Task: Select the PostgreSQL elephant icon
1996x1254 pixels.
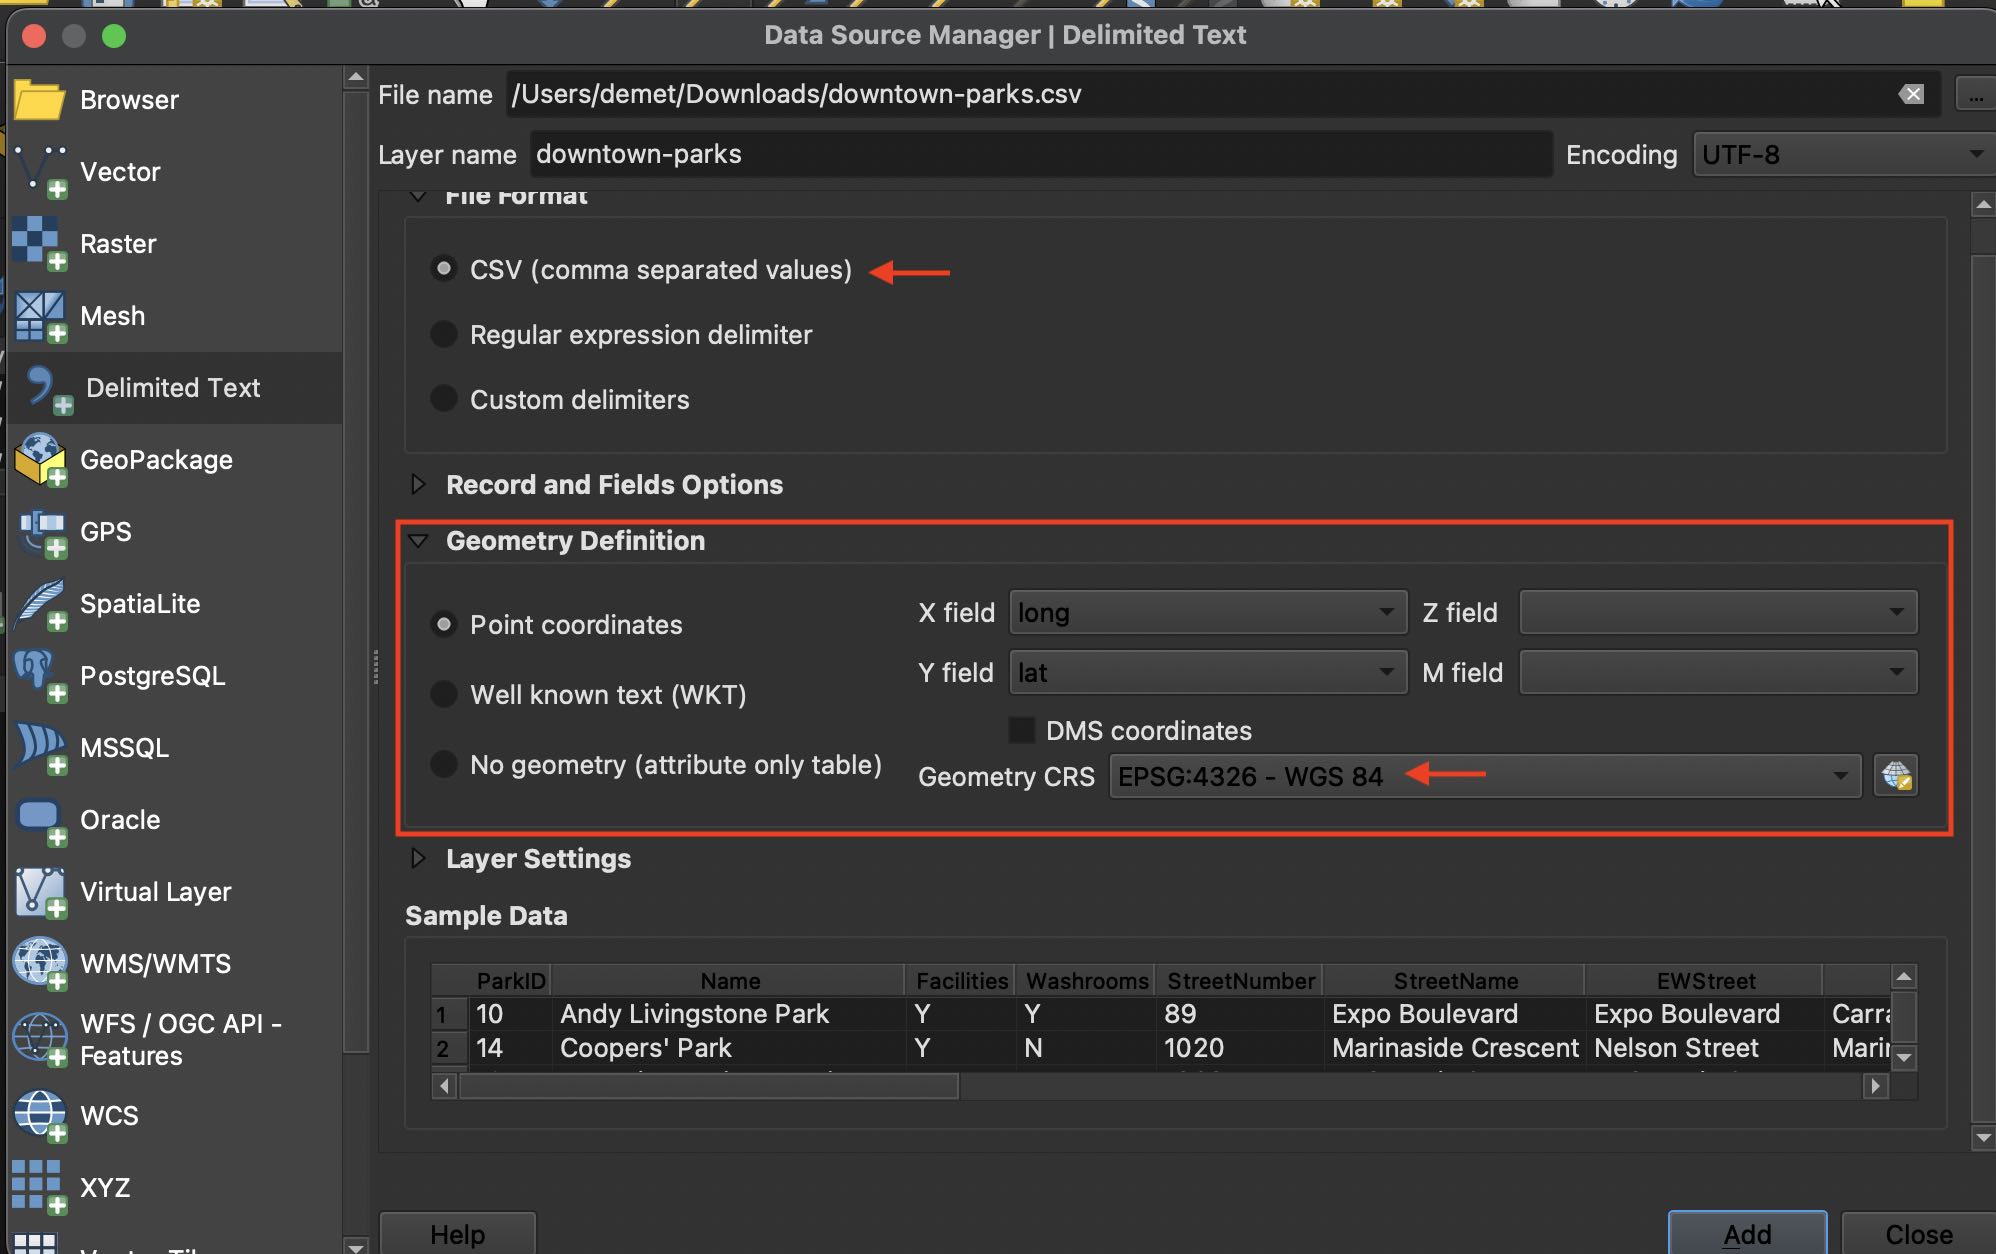Action: click(x=40, y=676)
